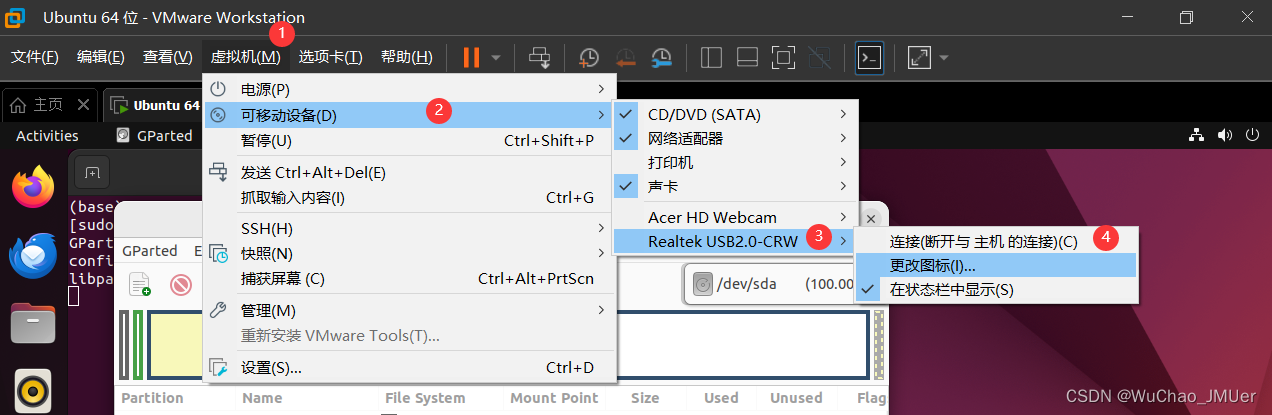Choose 更改图标(I)... option
This screenshot has width=1272, height=415.
pos(996,265)
